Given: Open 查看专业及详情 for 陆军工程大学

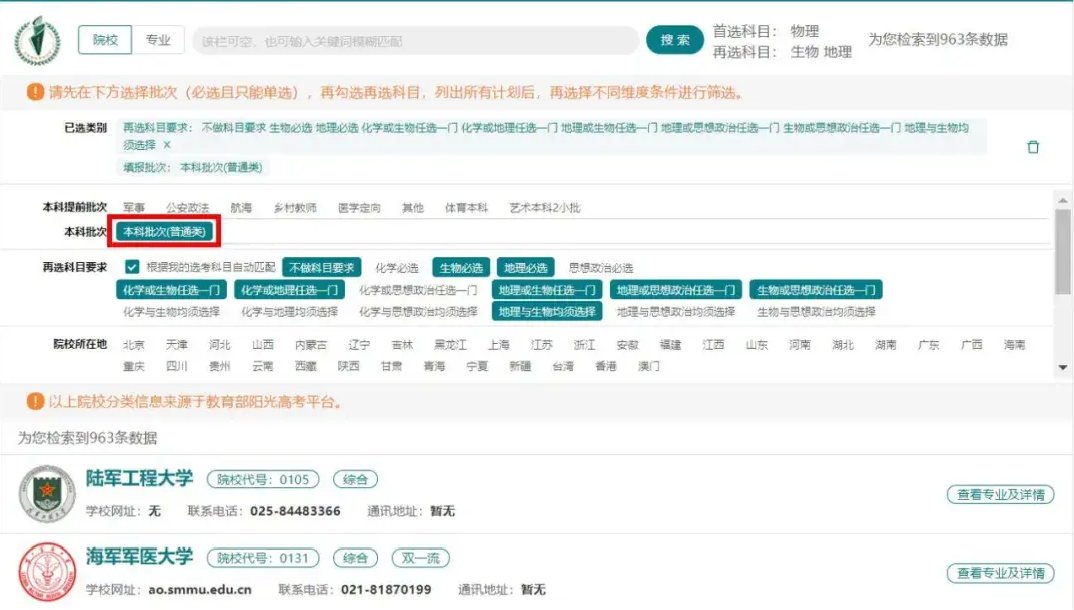Looking at the screenshot, I should click(1000, 494).
